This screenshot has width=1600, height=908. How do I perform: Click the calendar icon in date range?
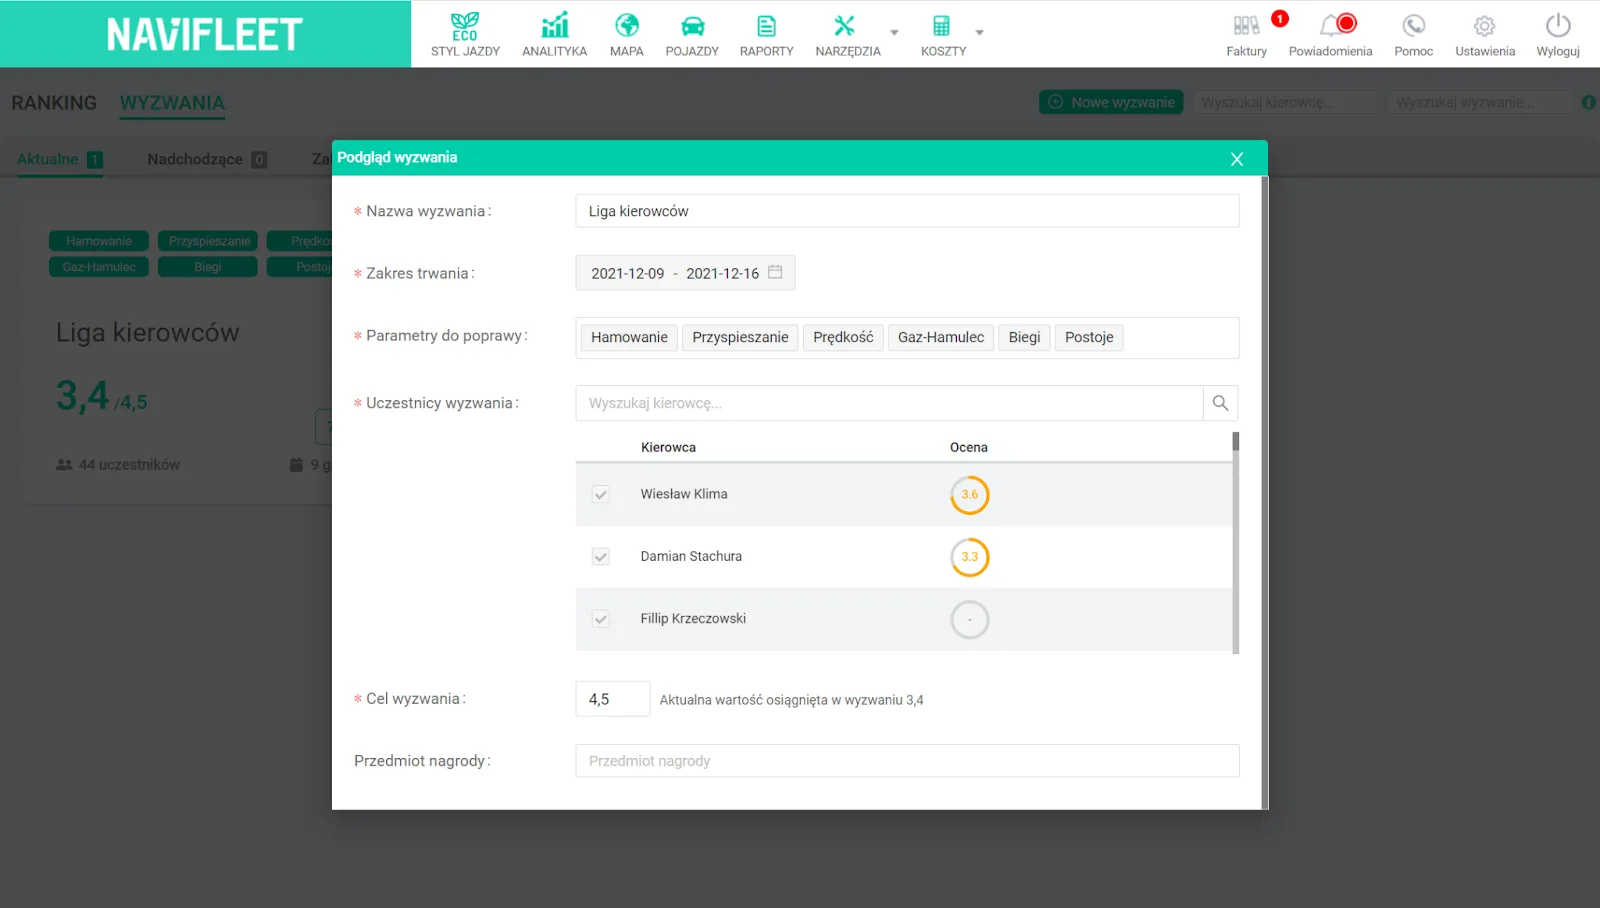tap(775, 272)
